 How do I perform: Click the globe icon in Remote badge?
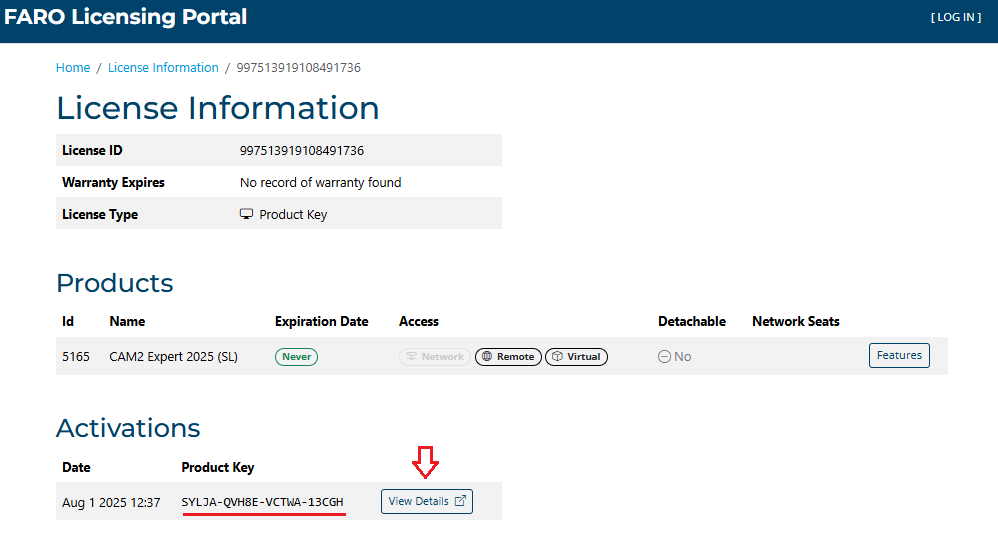click(487, 356)
